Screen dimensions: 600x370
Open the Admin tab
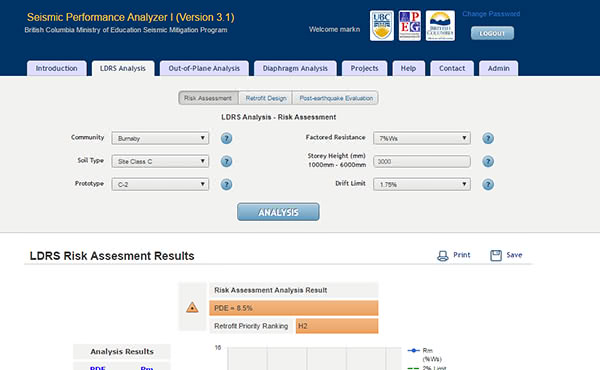coord(498,68)
